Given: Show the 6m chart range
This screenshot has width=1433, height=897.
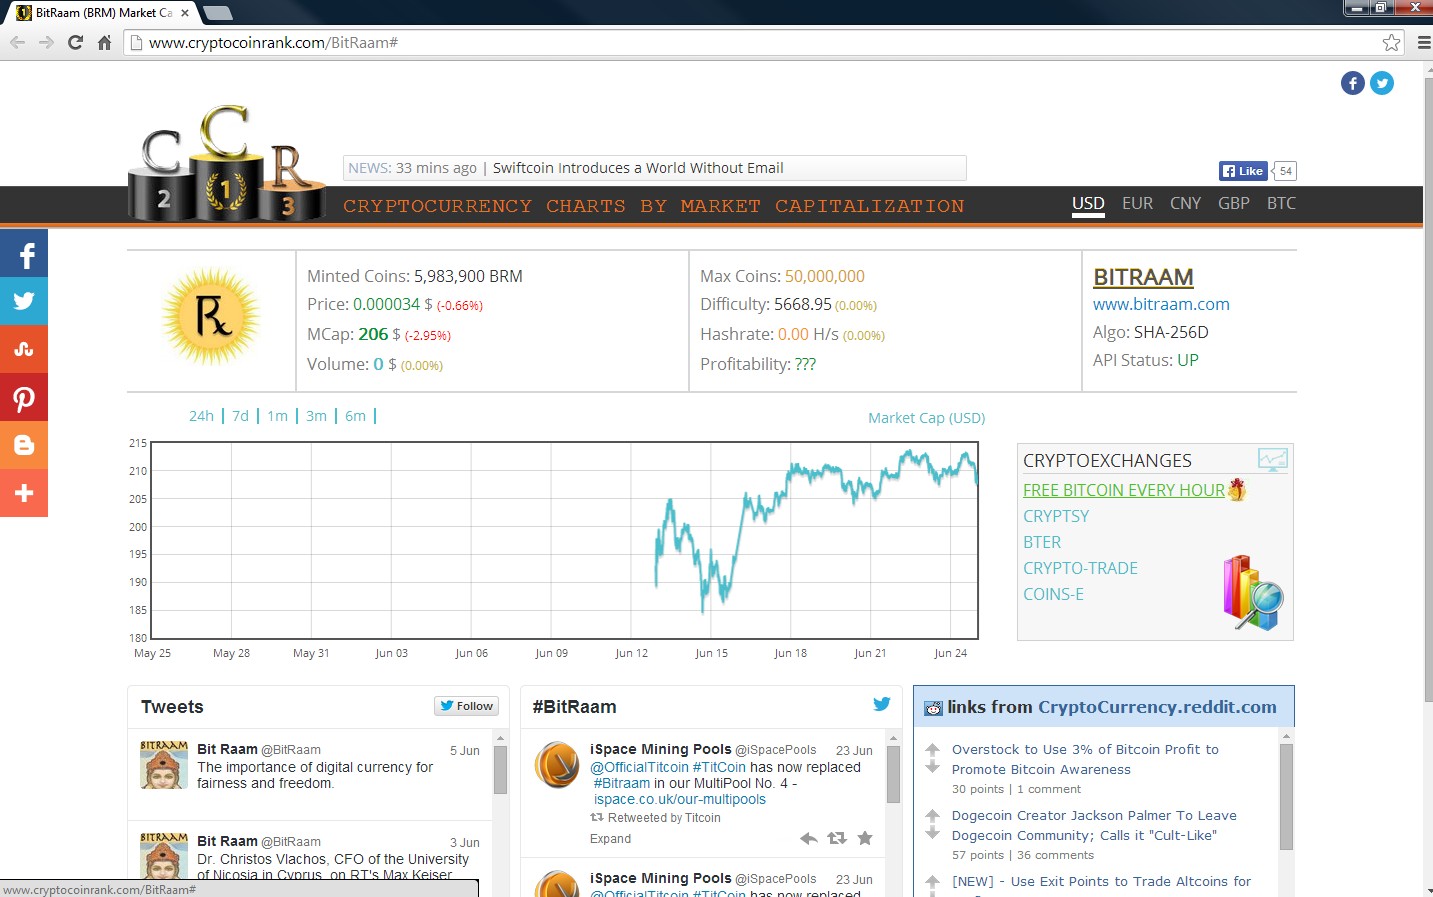Looking at the screenshot, I should [x=355, y=416].
